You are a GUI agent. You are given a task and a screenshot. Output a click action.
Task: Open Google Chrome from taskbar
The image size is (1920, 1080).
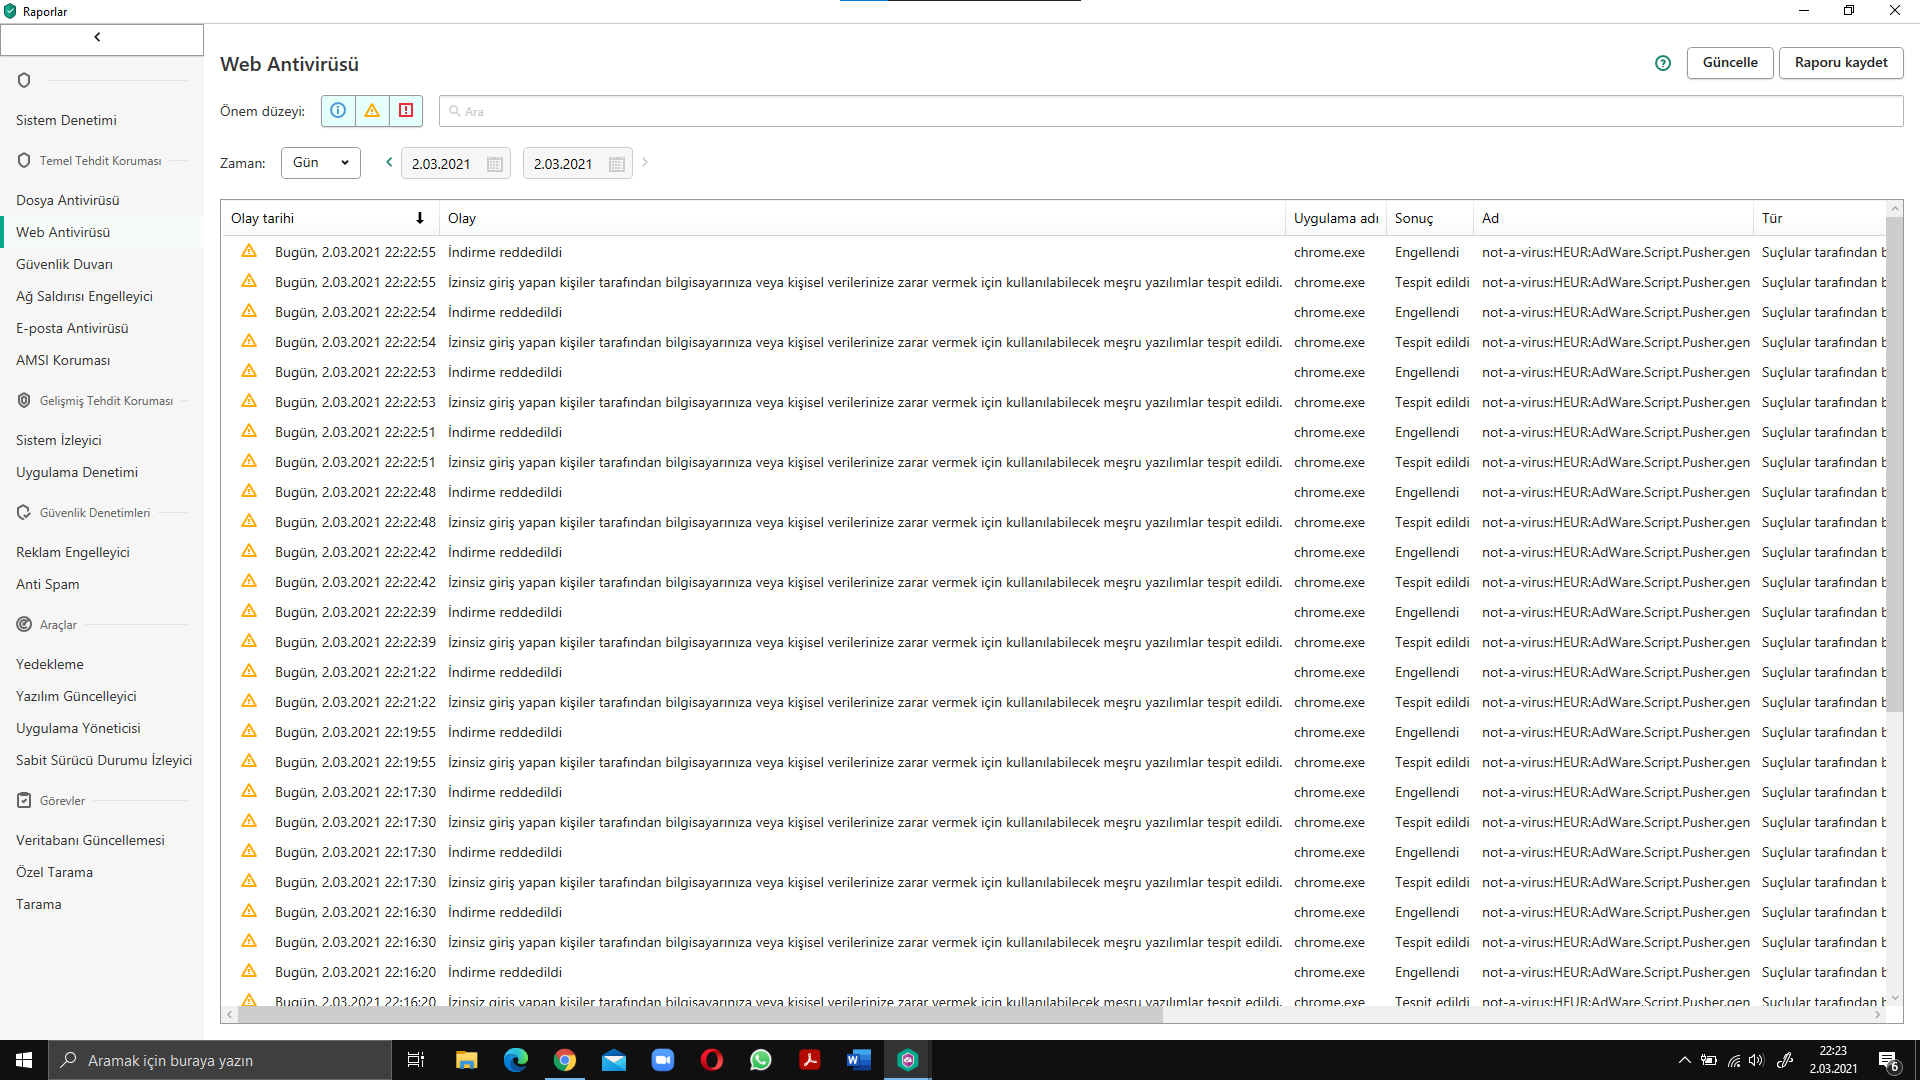(565, 1060)
